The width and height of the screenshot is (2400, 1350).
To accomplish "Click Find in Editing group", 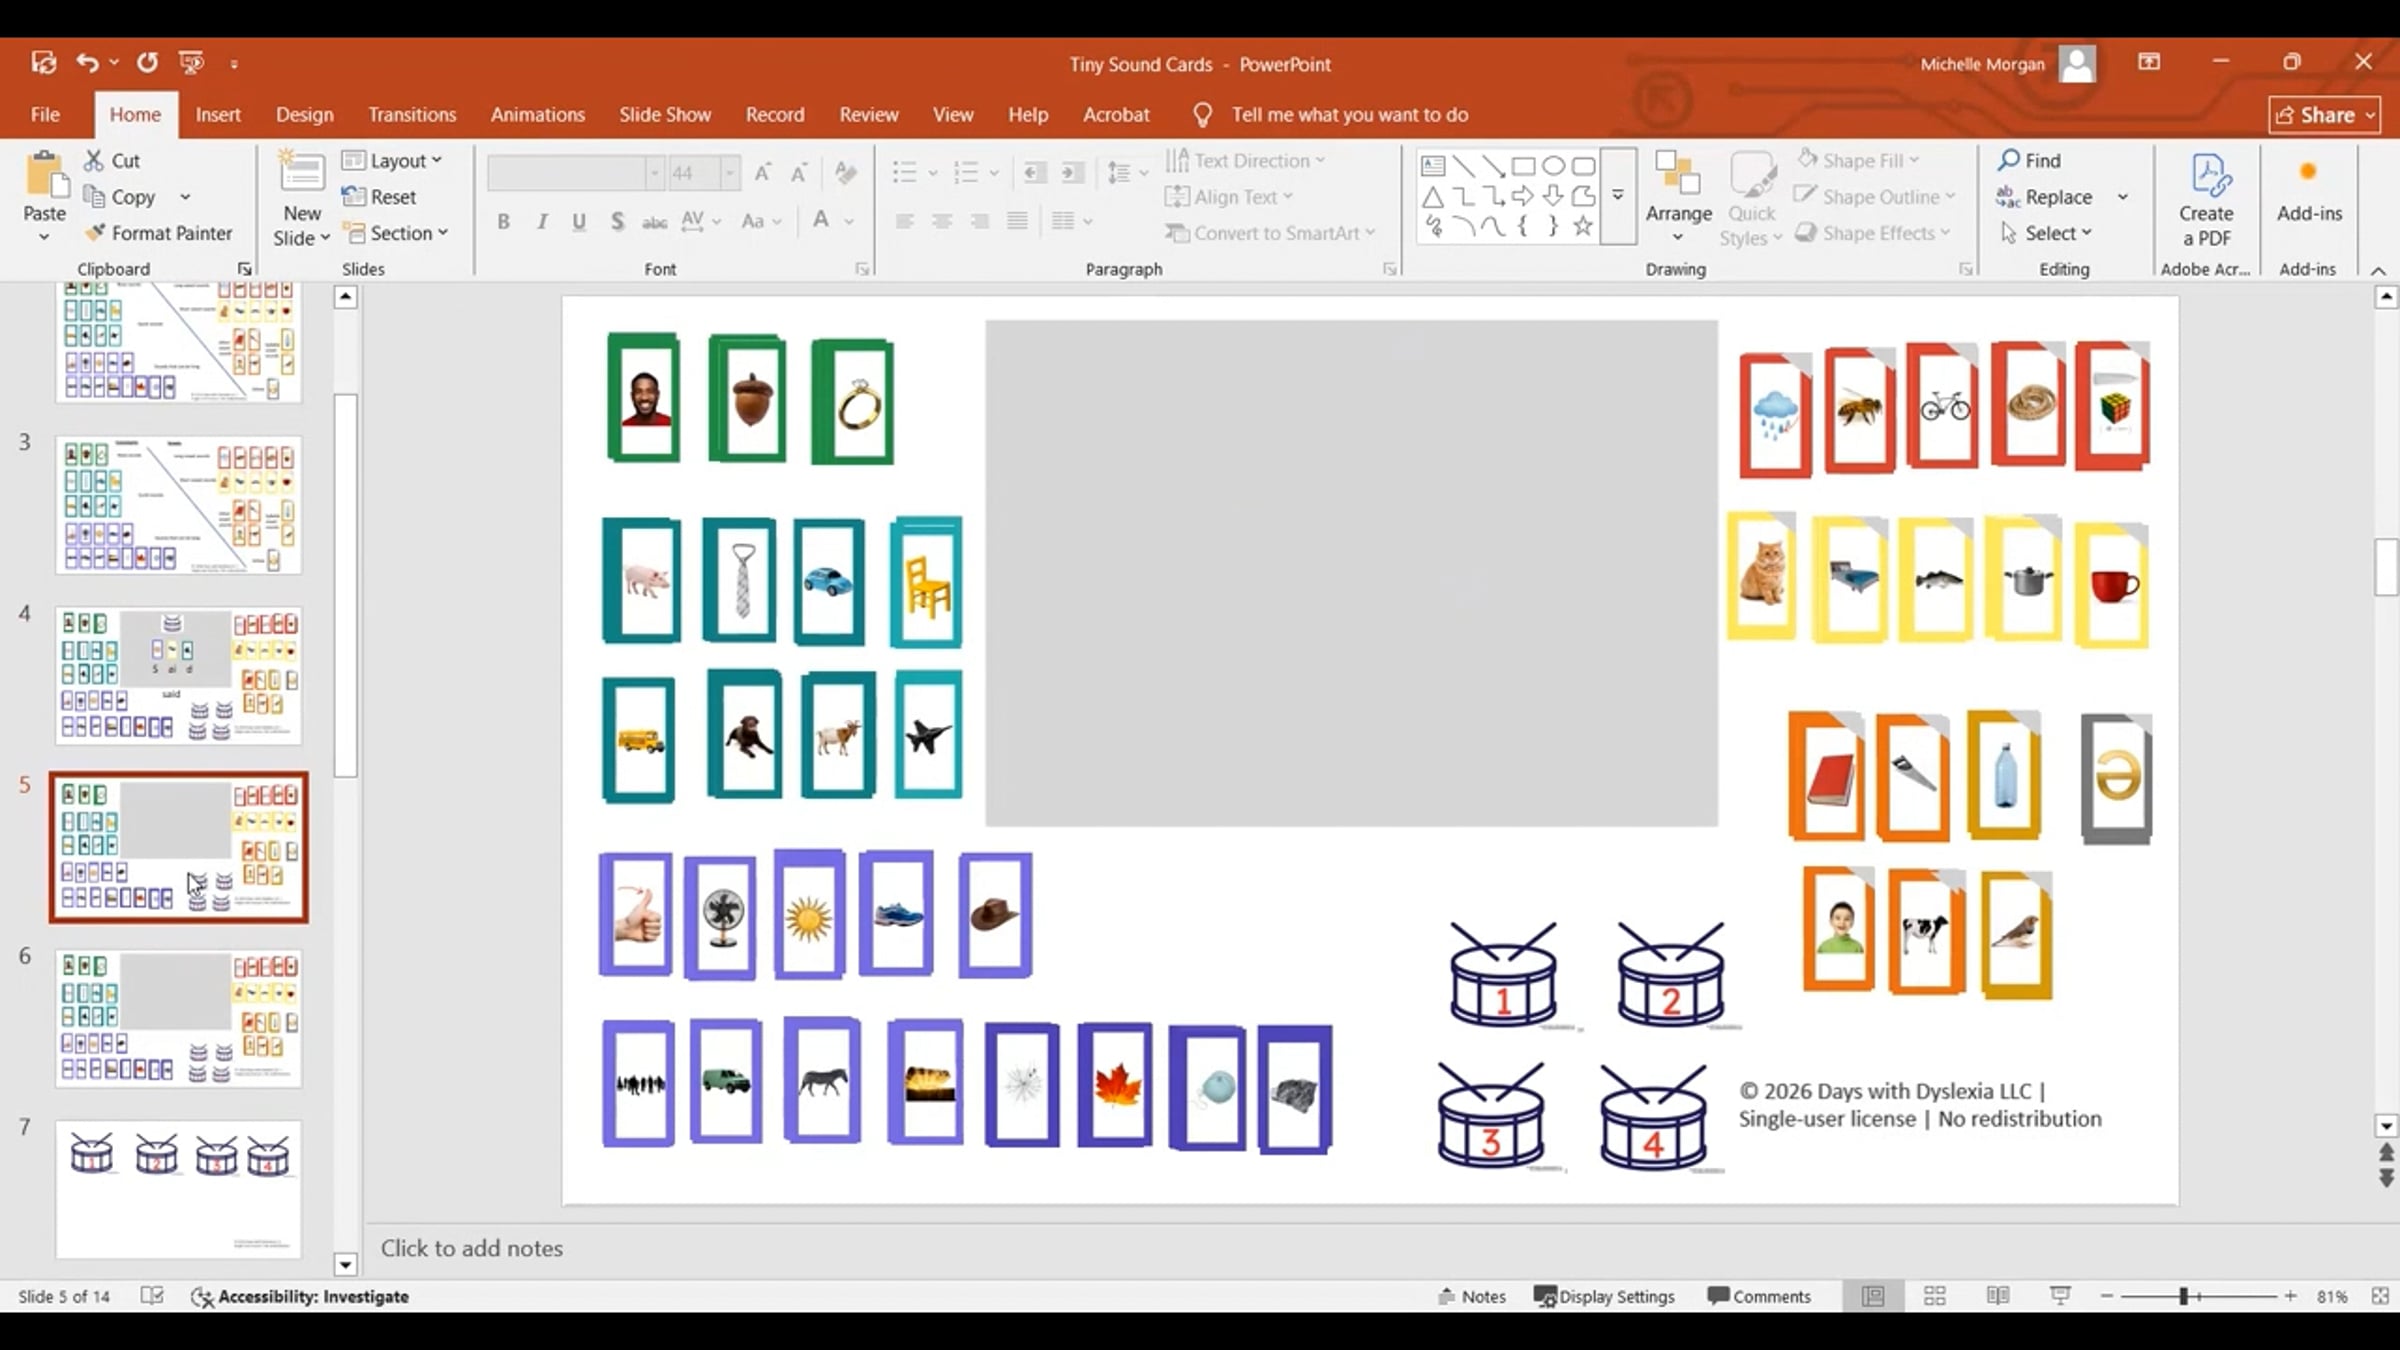I will [x=2029, y=160].
